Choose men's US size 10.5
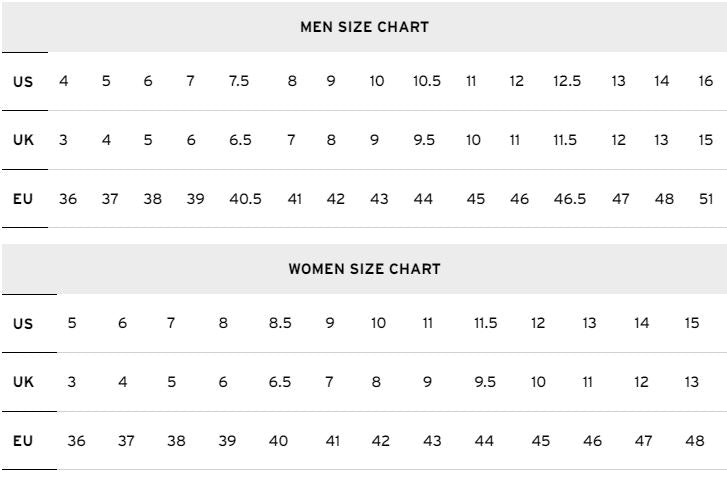 click(427, 81)
